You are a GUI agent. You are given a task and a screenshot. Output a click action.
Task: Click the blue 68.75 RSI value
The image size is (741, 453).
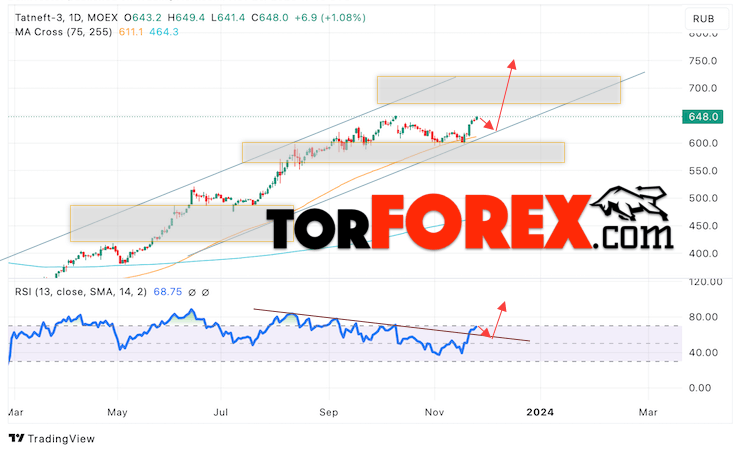tap(168, 292)
